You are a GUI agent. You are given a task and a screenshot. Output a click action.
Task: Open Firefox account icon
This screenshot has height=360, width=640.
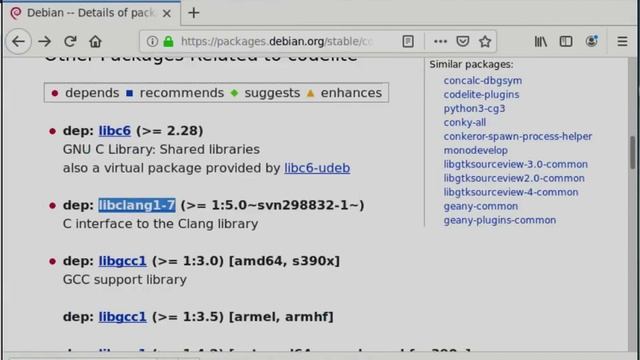click(x=591, y=41)
